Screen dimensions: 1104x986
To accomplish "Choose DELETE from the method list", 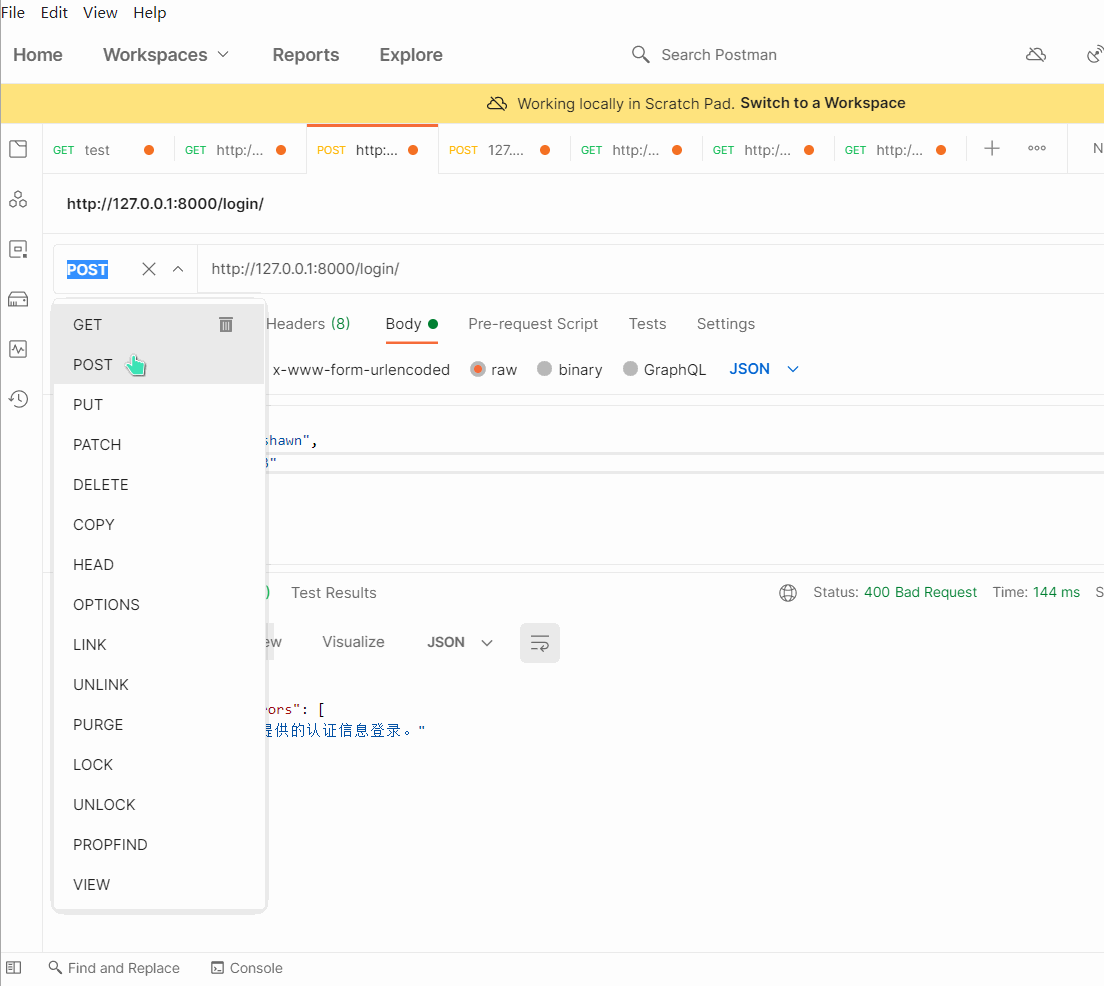I will tap(101, 485).
